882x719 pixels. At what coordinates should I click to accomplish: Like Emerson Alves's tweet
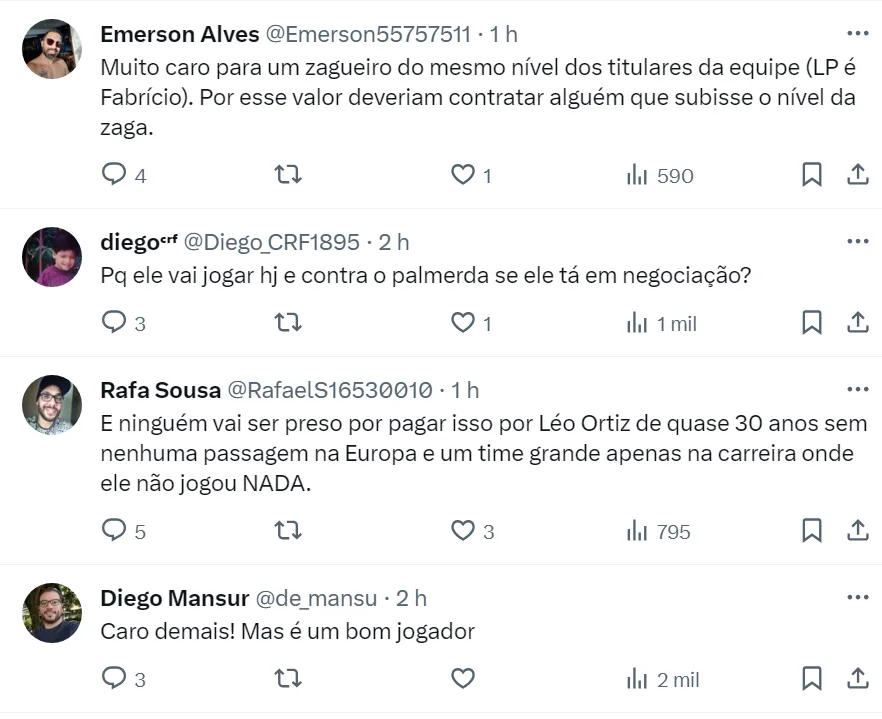pyautogui.click(x=462, y=175)
